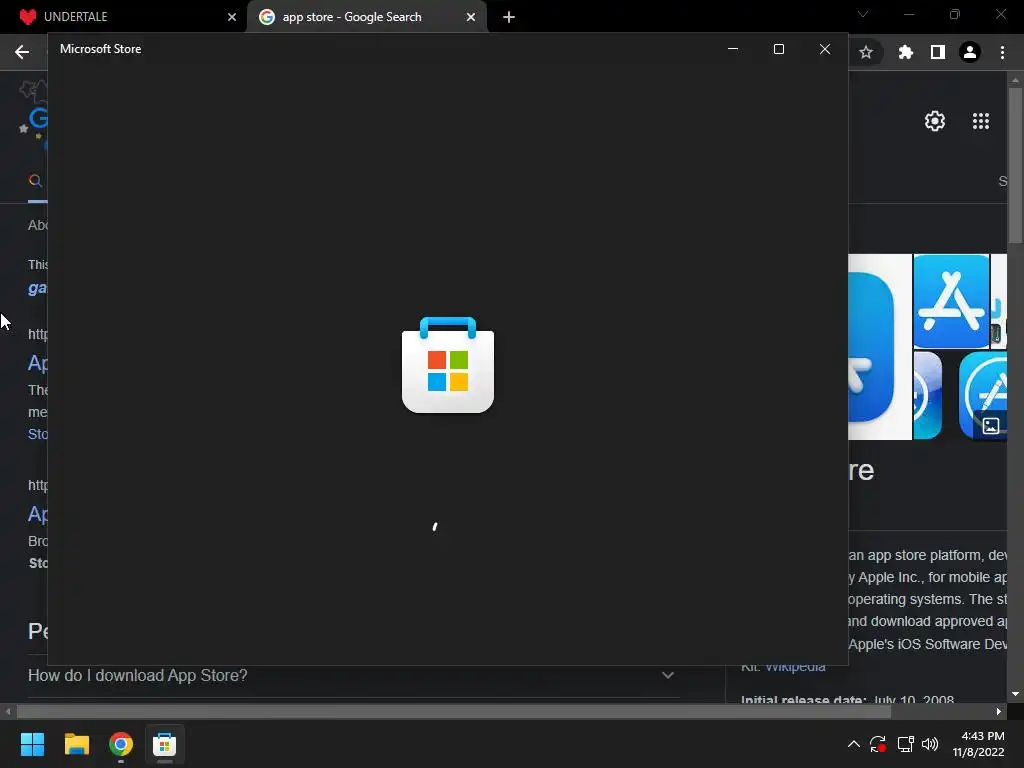Image resolution: width=1024 pixels, height=768 pixels.
Task: Bookmark this page with the star icon
Action: [866, 52]
